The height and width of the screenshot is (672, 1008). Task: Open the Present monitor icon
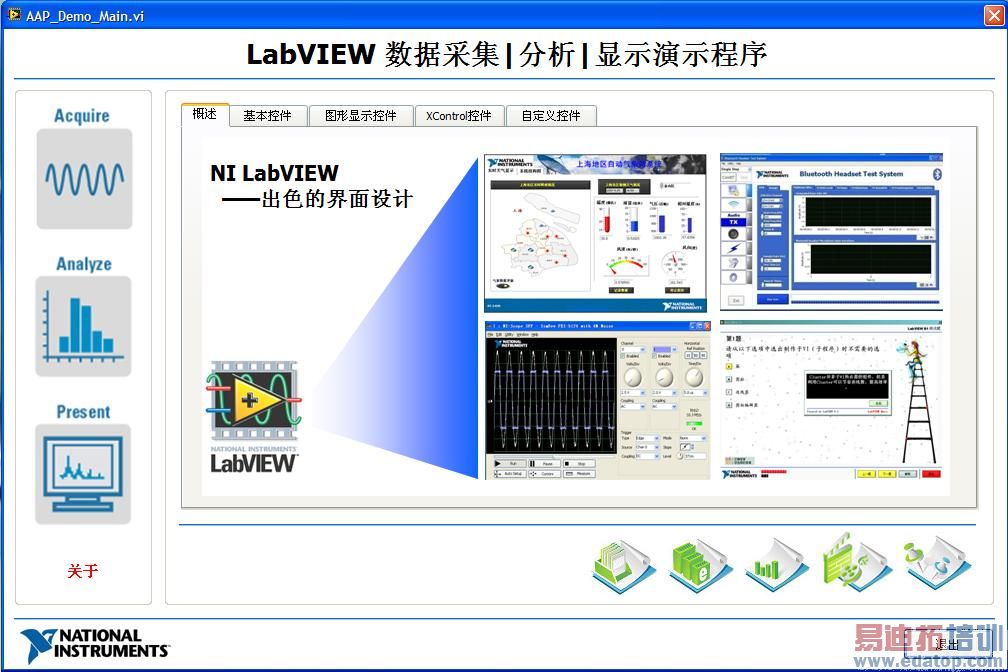coord(83,474)
